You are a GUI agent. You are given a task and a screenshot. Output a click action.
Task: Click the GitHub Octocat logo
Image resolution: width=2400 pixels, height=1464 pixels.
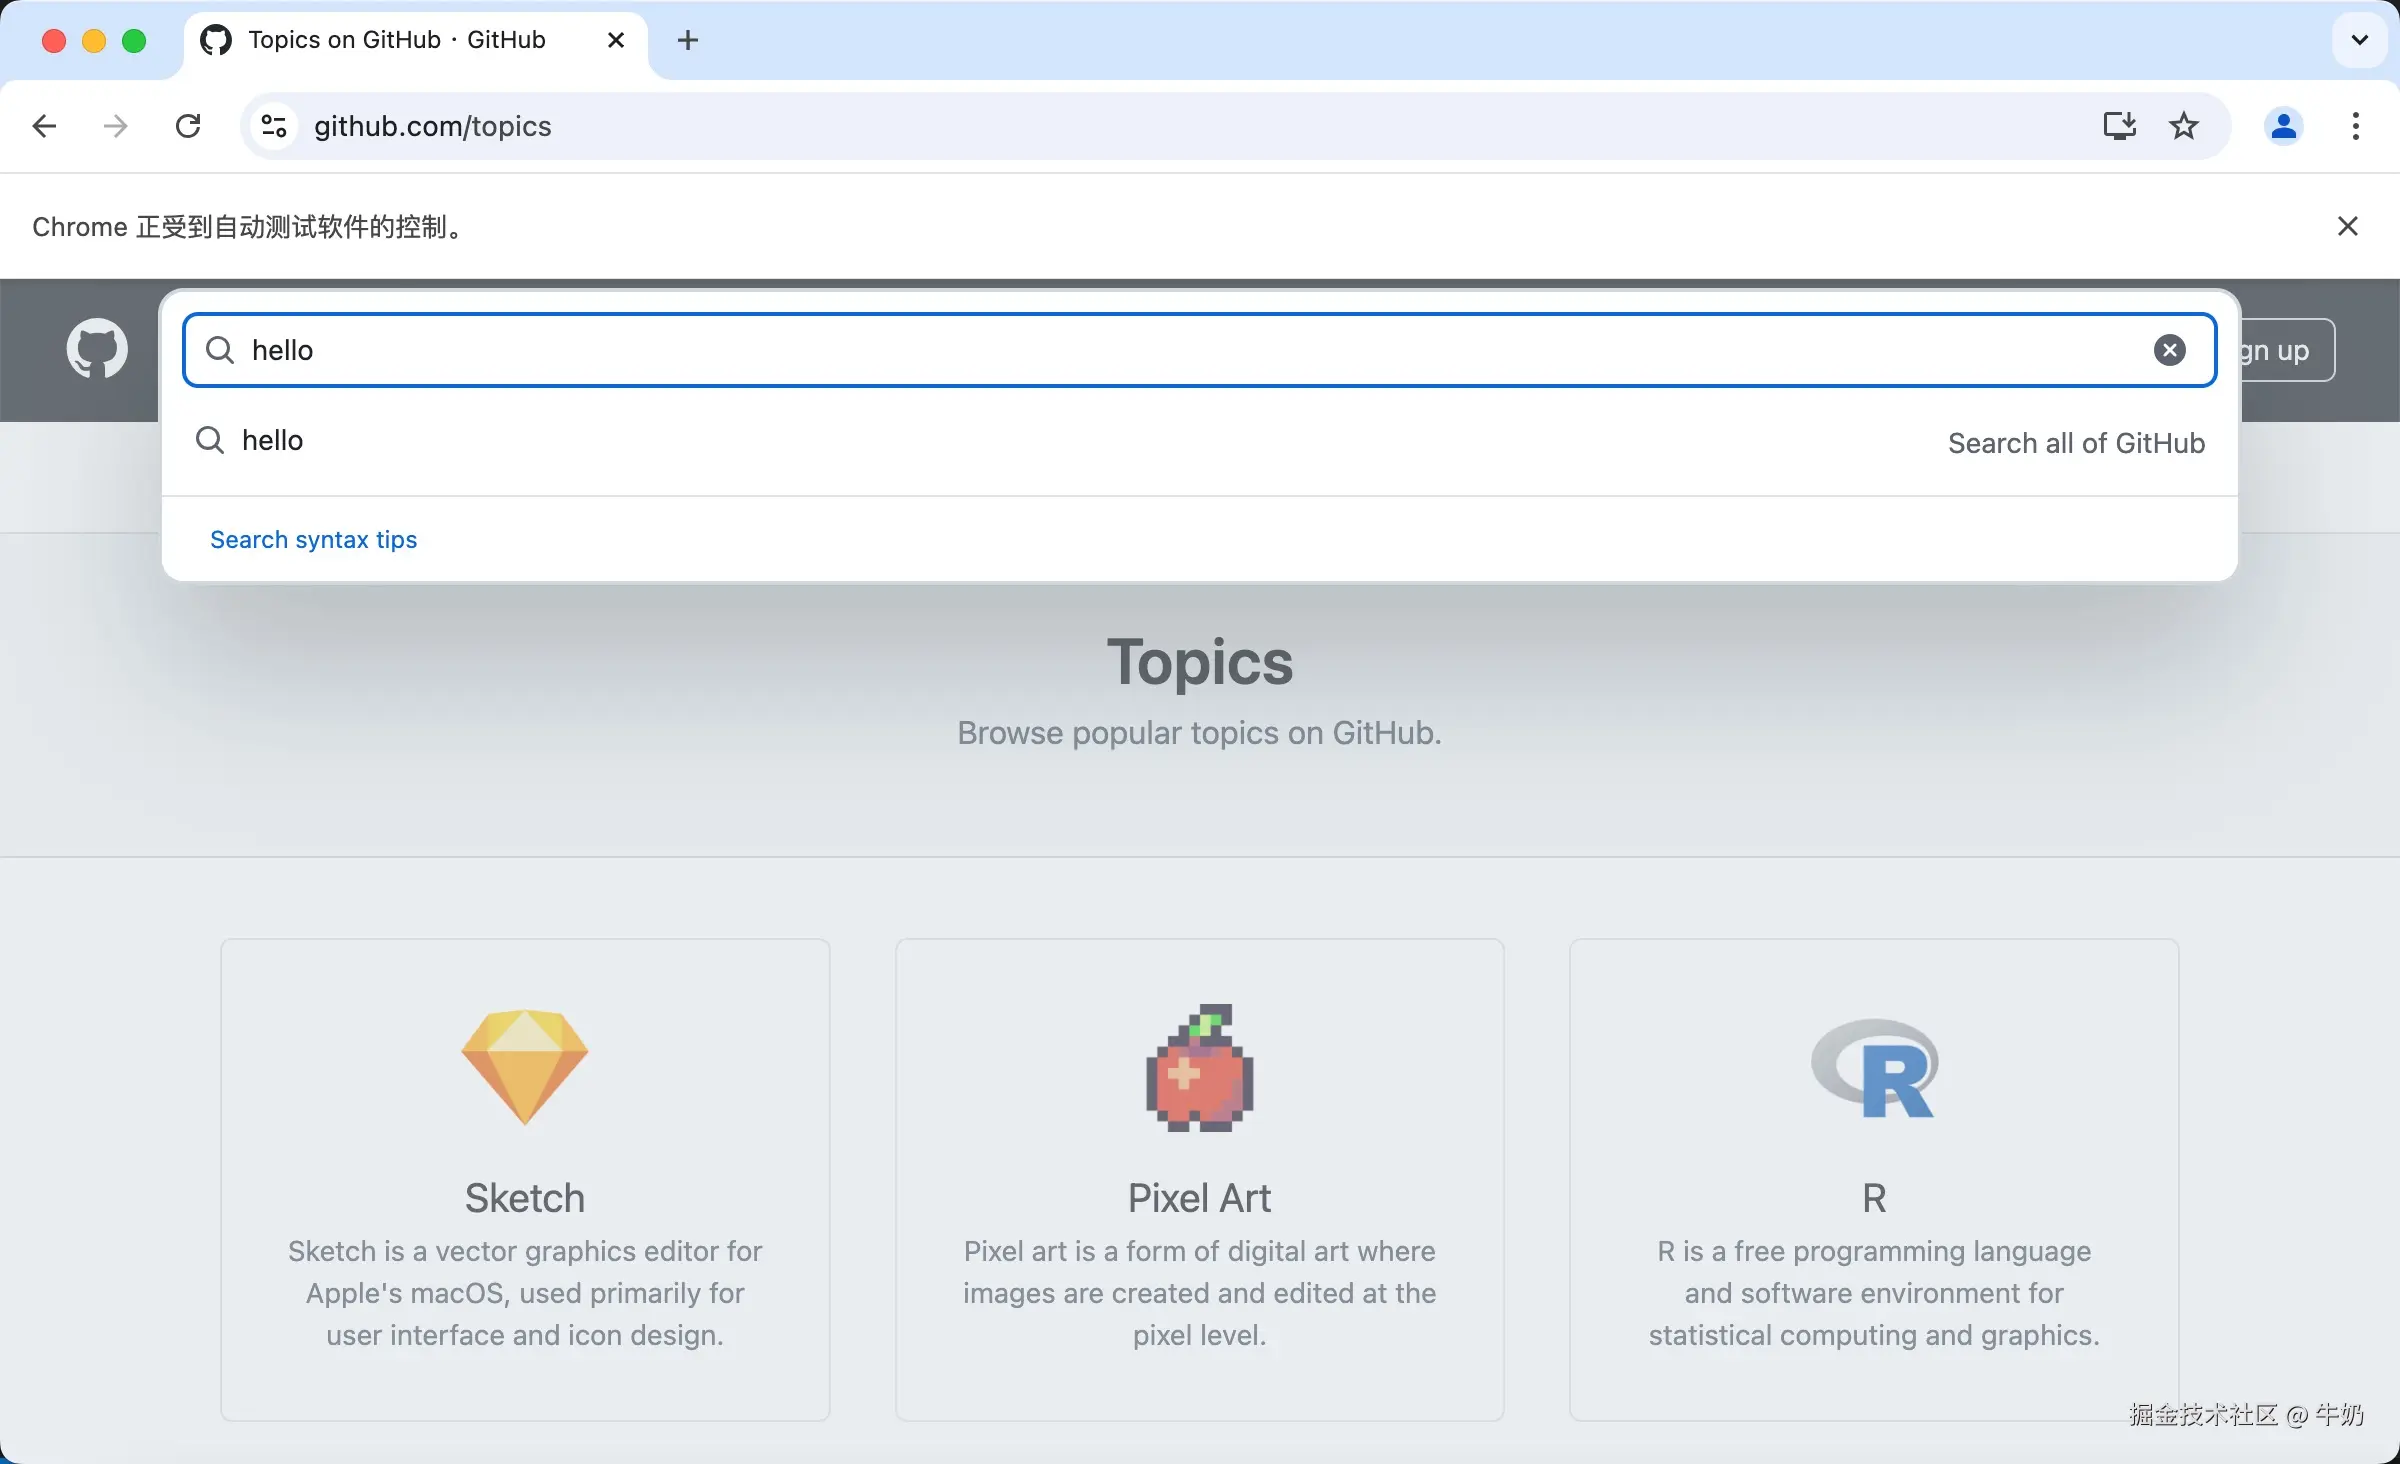(x=97, y=349)
